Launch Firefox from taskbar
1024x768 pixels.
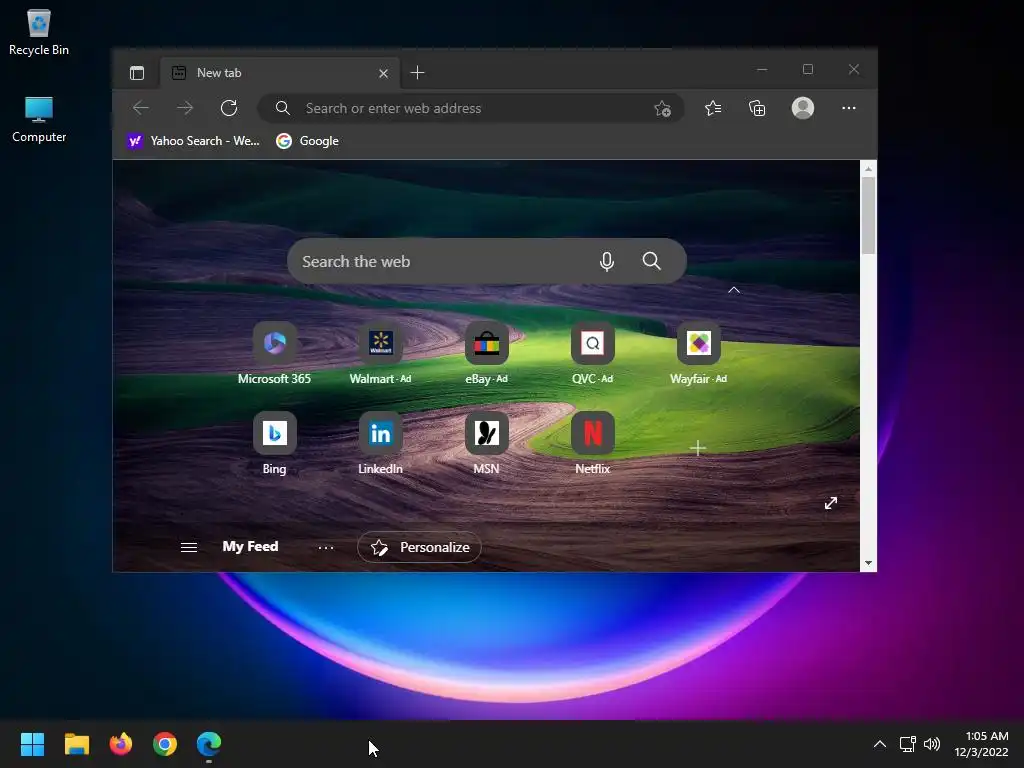tap(121, 744)
